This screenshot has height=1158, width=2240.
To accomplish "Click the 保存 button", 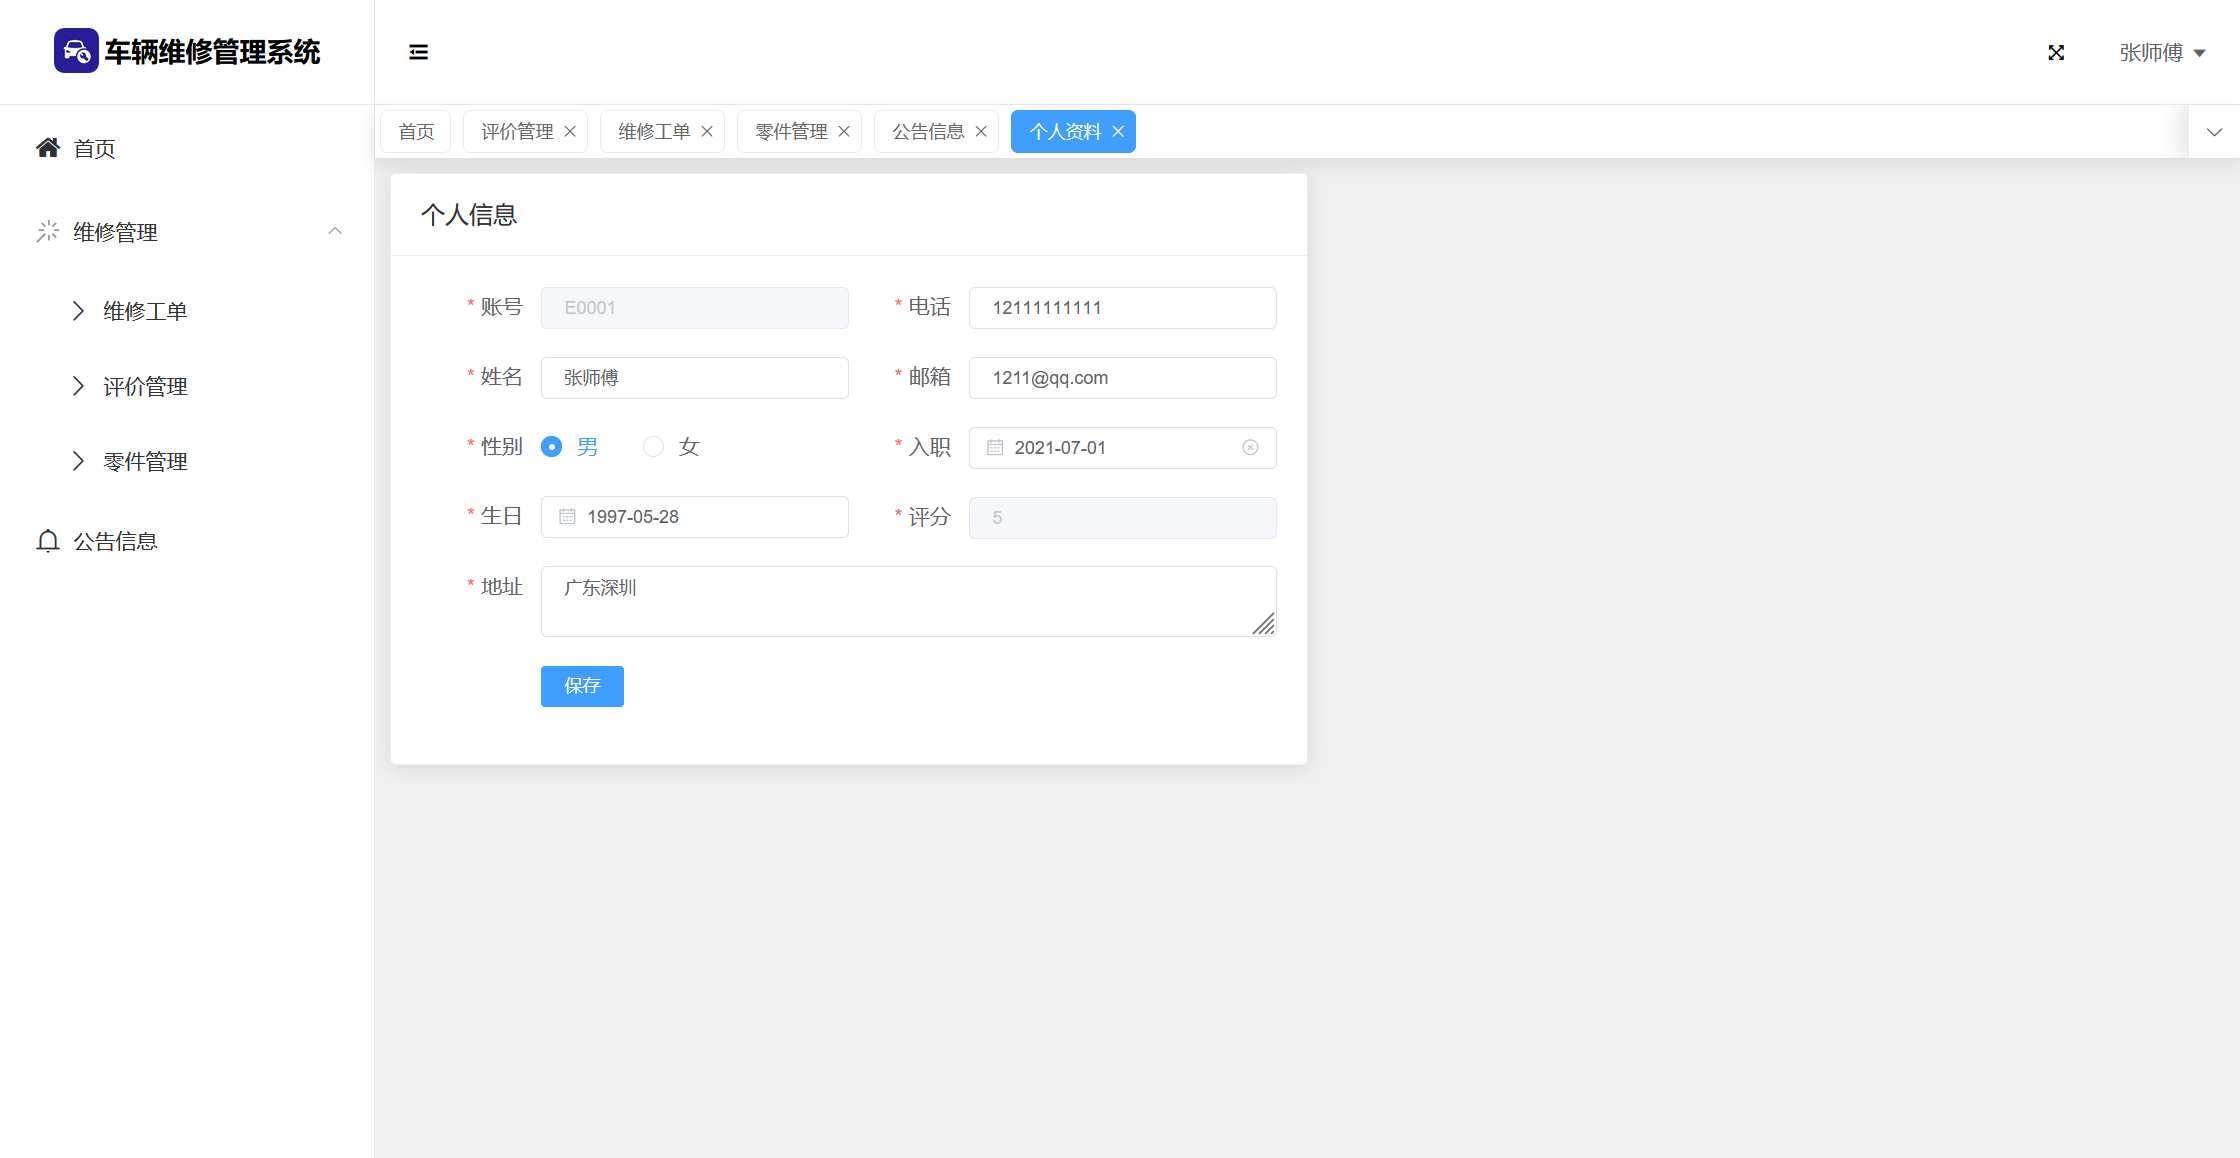I will (x=582, y=686).
